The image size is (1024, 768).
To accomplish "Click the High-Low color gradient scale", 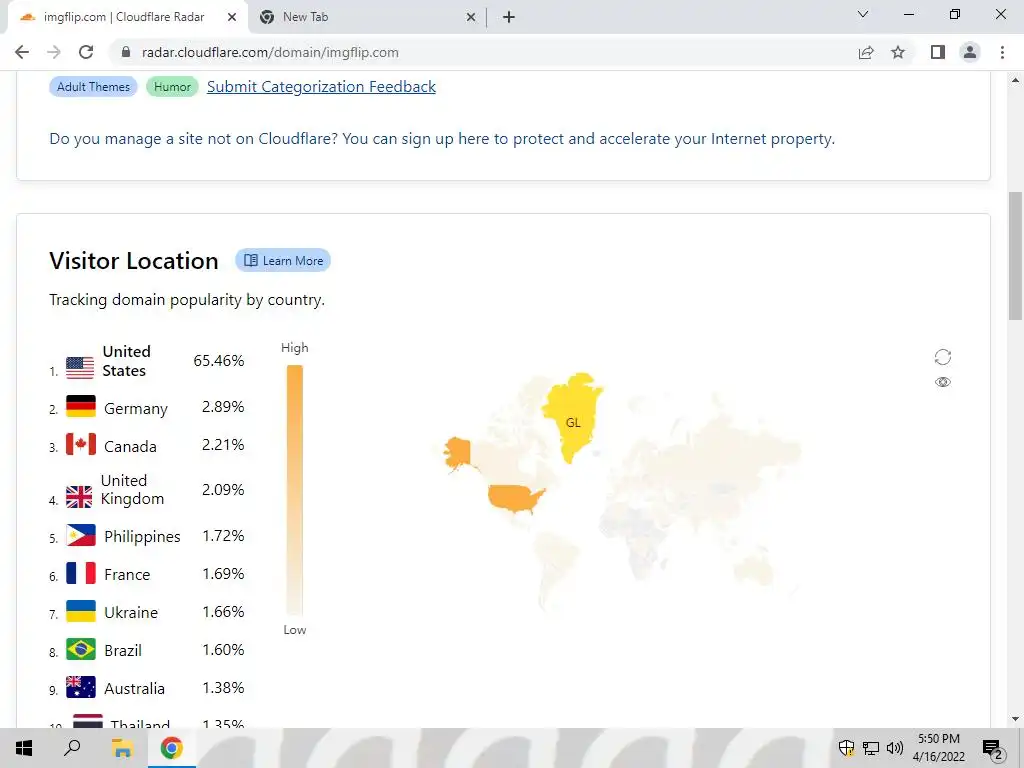I will tap(295, 490).
